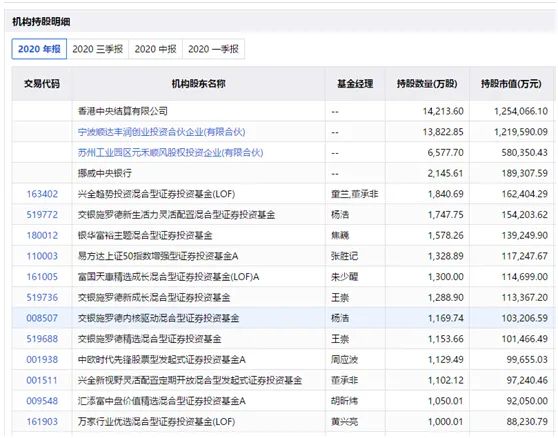Click the 持股数量(万股) column header
Image resolution: width=558 pixels, height=438 pixels.
pyautogui.click(x=427, y=84)
